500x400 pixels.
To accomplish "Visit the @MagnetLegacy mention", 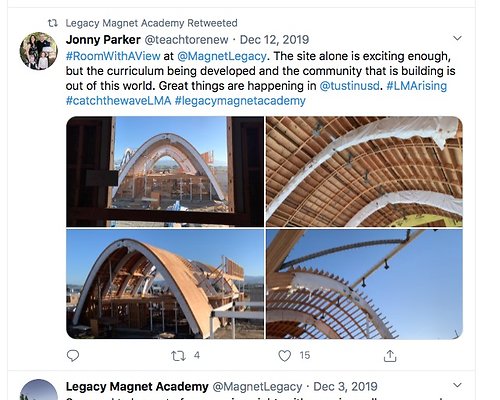I will (222, 56).
